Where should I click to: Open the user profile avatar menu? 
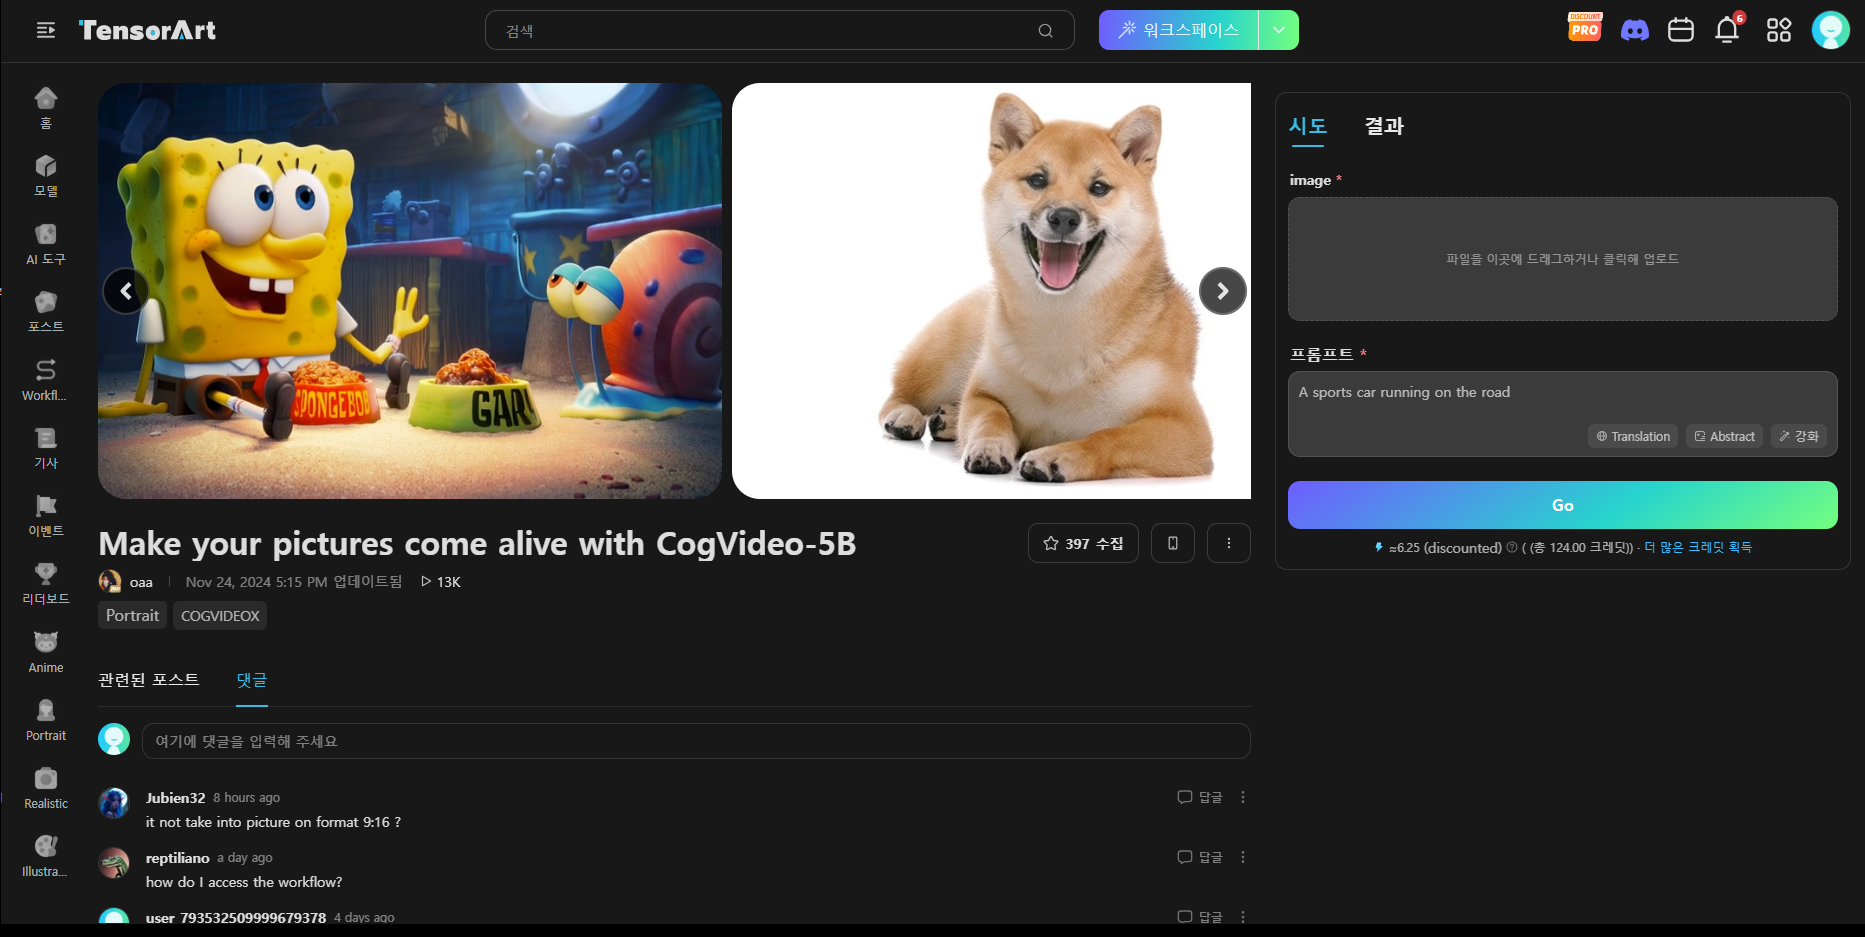[1831, 30]
